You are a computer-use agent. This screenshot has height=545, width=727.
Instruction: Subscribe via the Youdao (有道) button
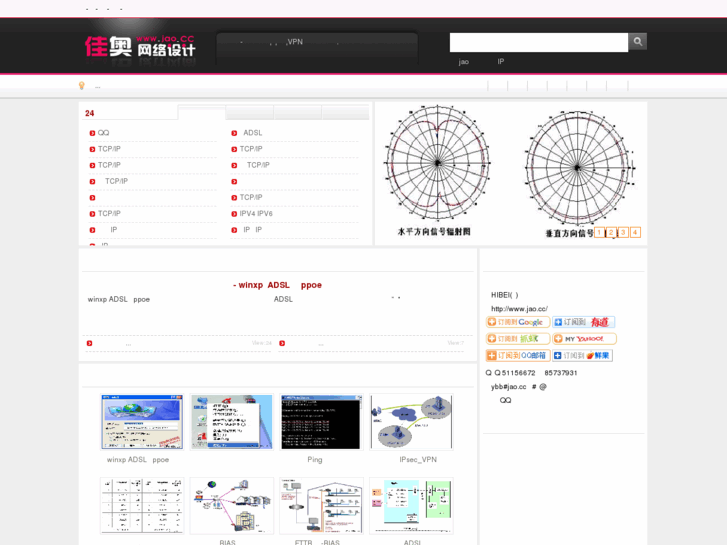pyautogui.click(x=583, y=322)
